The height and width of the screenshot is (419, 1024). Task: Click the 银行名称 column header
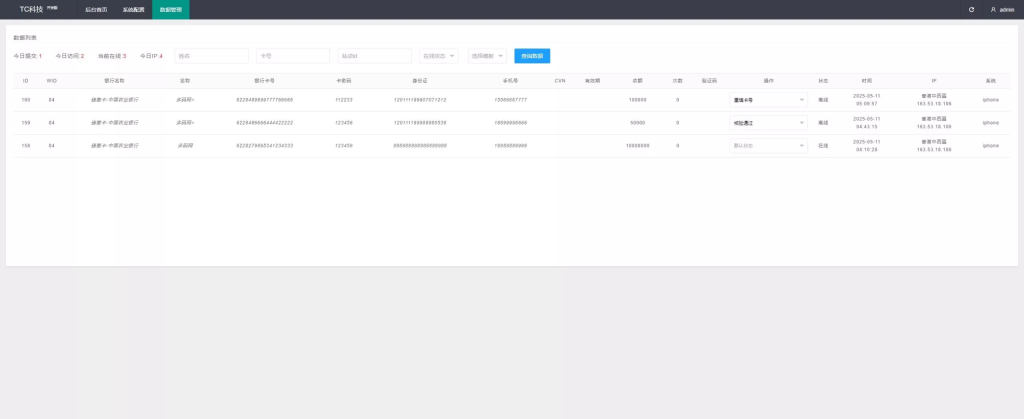coord(114,81)
